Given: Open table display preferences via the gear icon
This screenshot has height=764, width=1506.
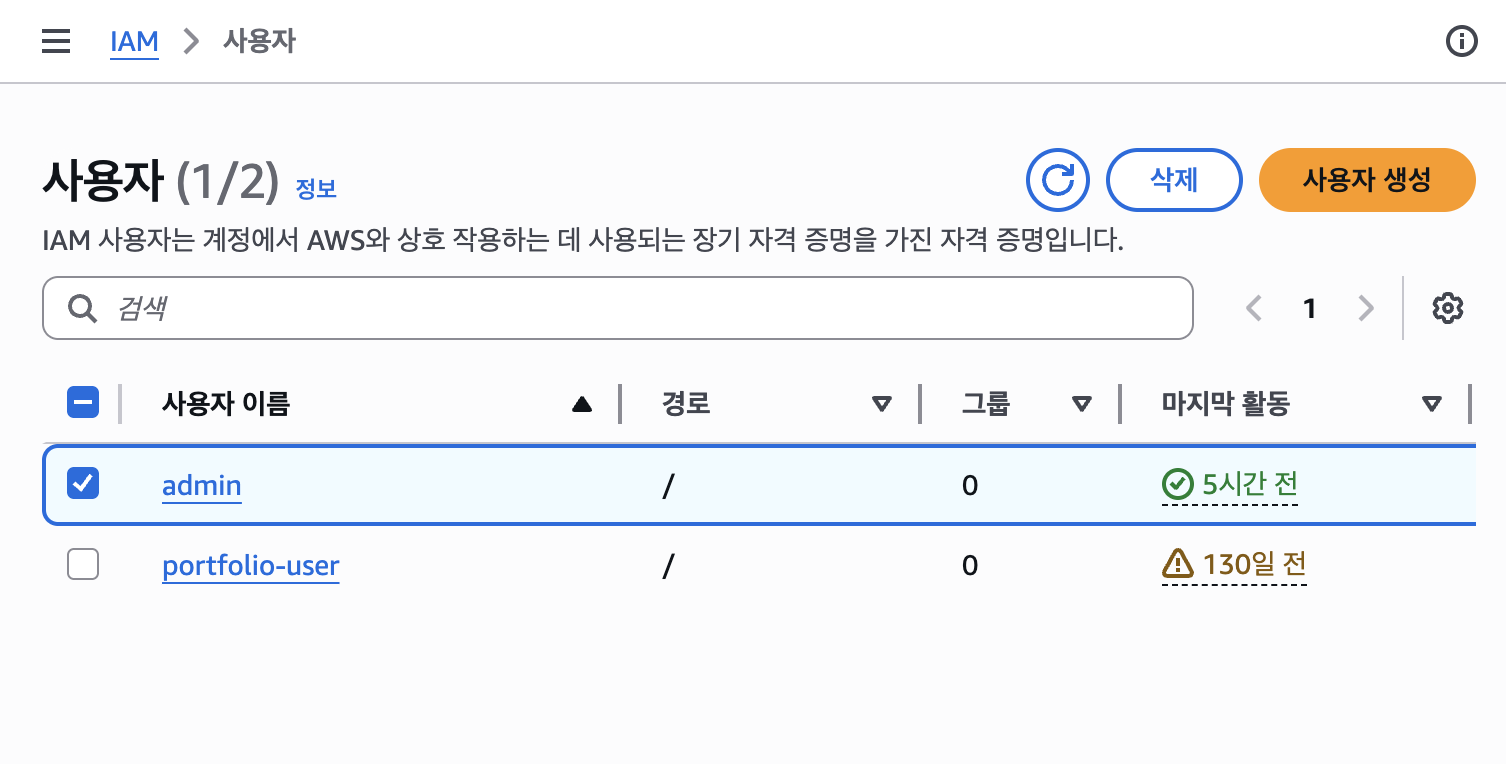Looking at the screenshot, I should pos(1447,308).
